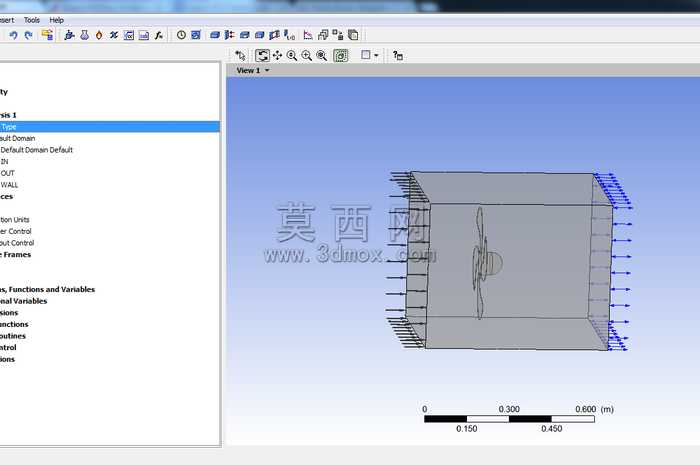Select Expressions, Functions and Variables item

pyautogui.click(x=47, y=289)
